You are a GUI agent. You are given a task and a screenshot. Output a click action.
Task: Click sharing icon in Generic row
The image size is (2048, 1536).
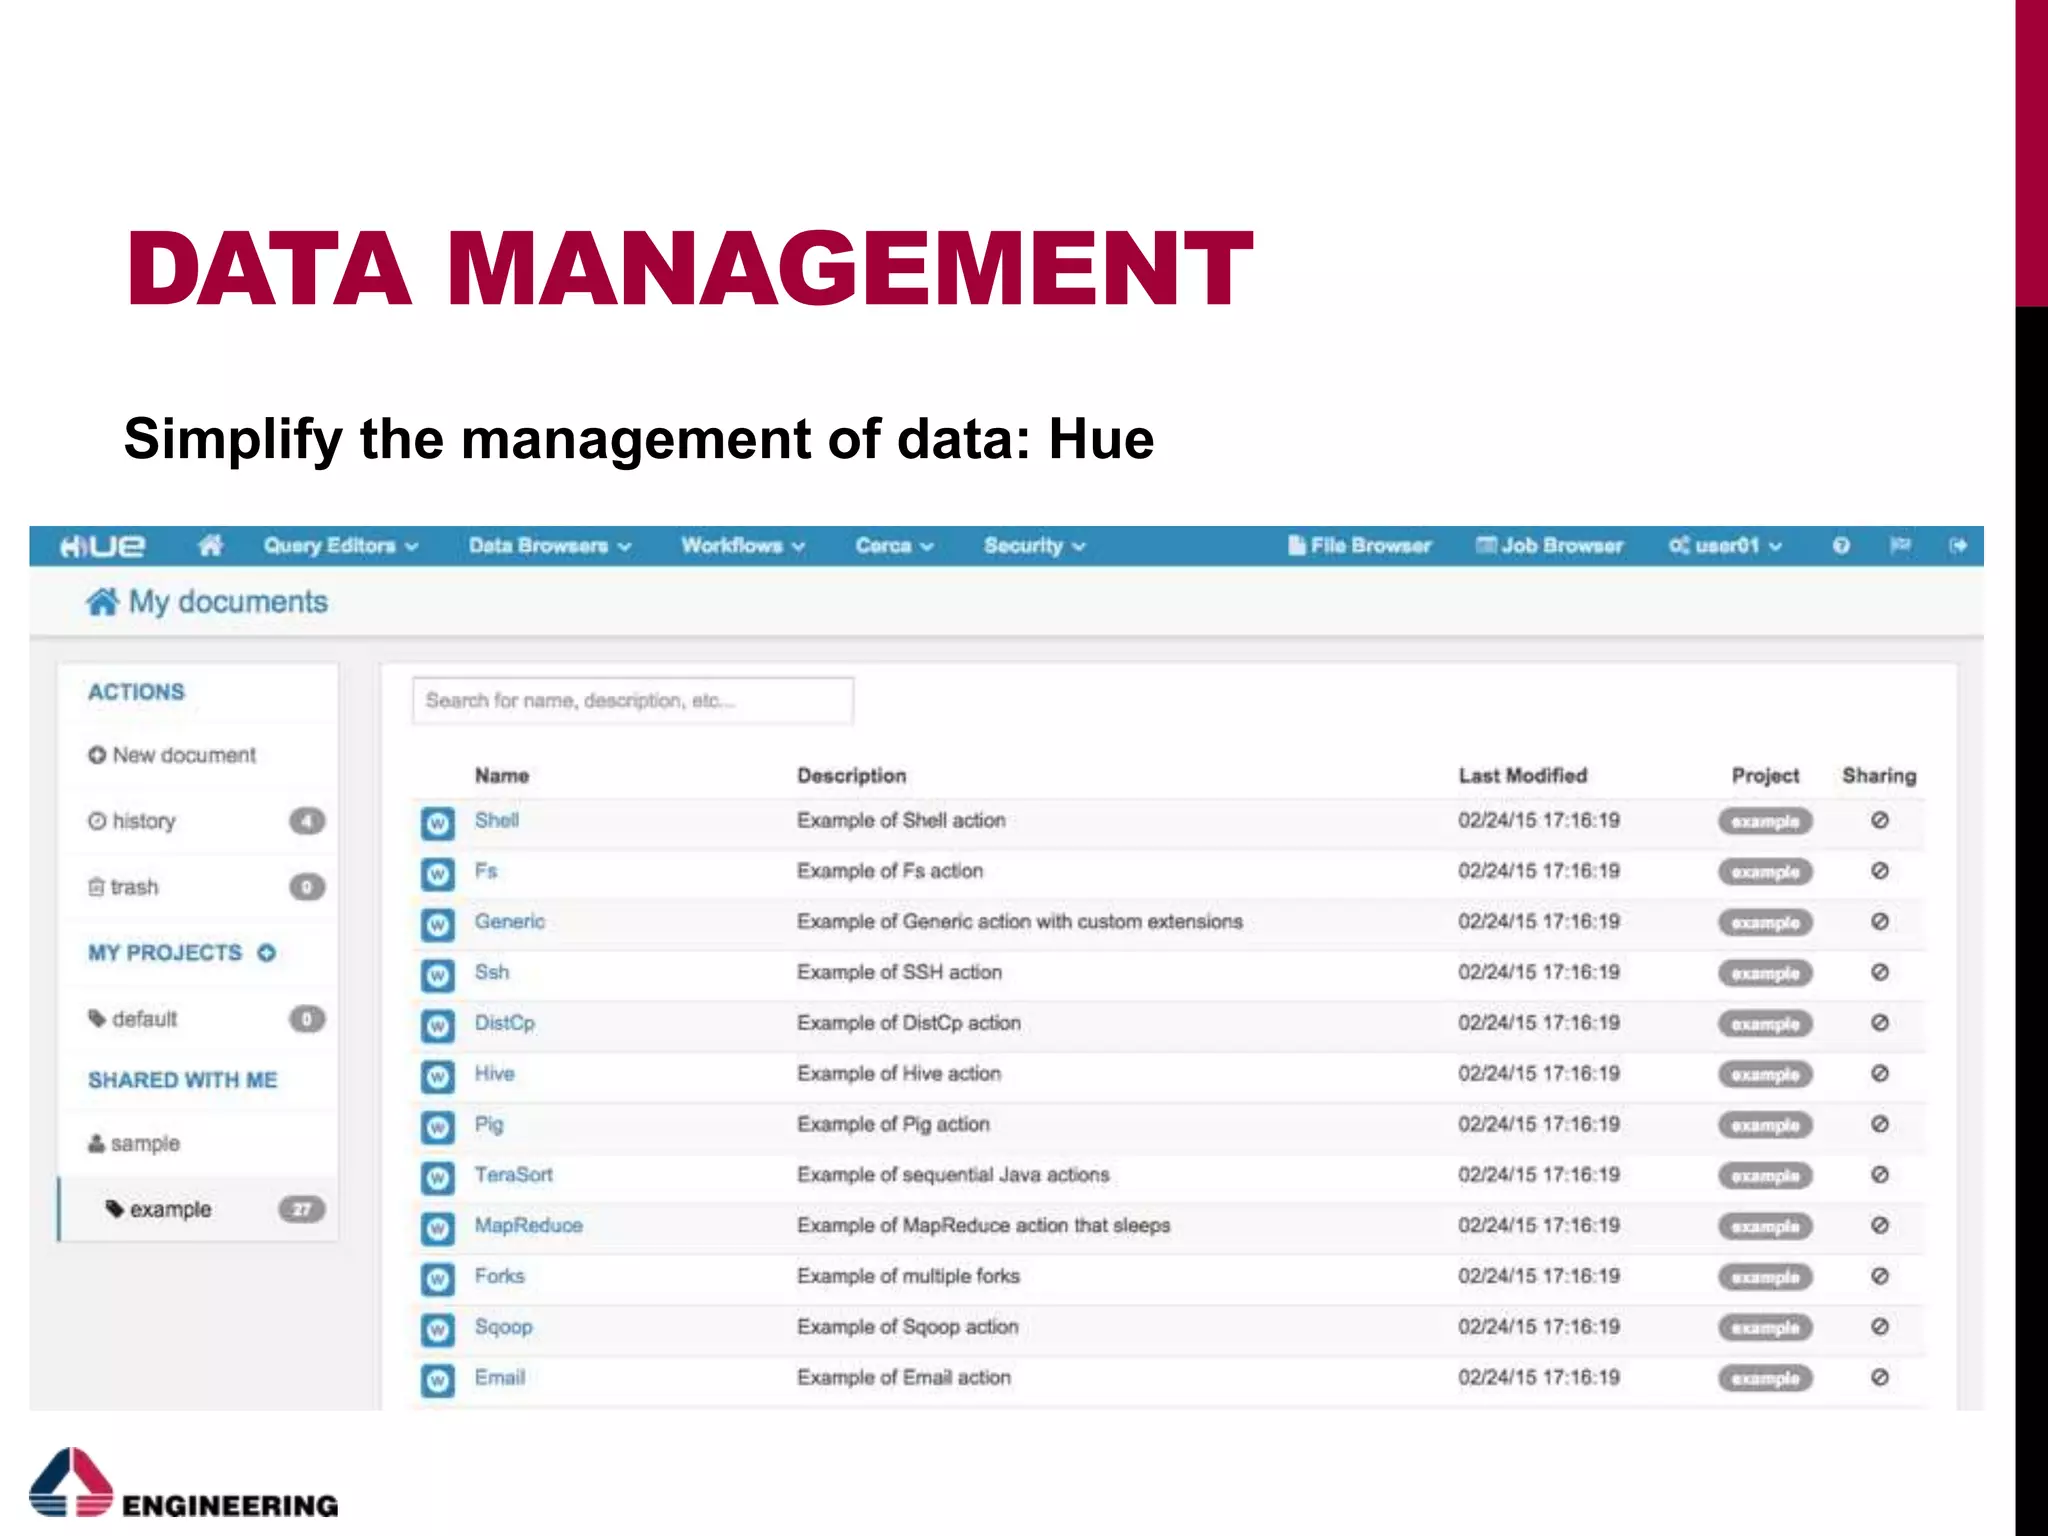pyautogui.click(x=1880, y=921)
